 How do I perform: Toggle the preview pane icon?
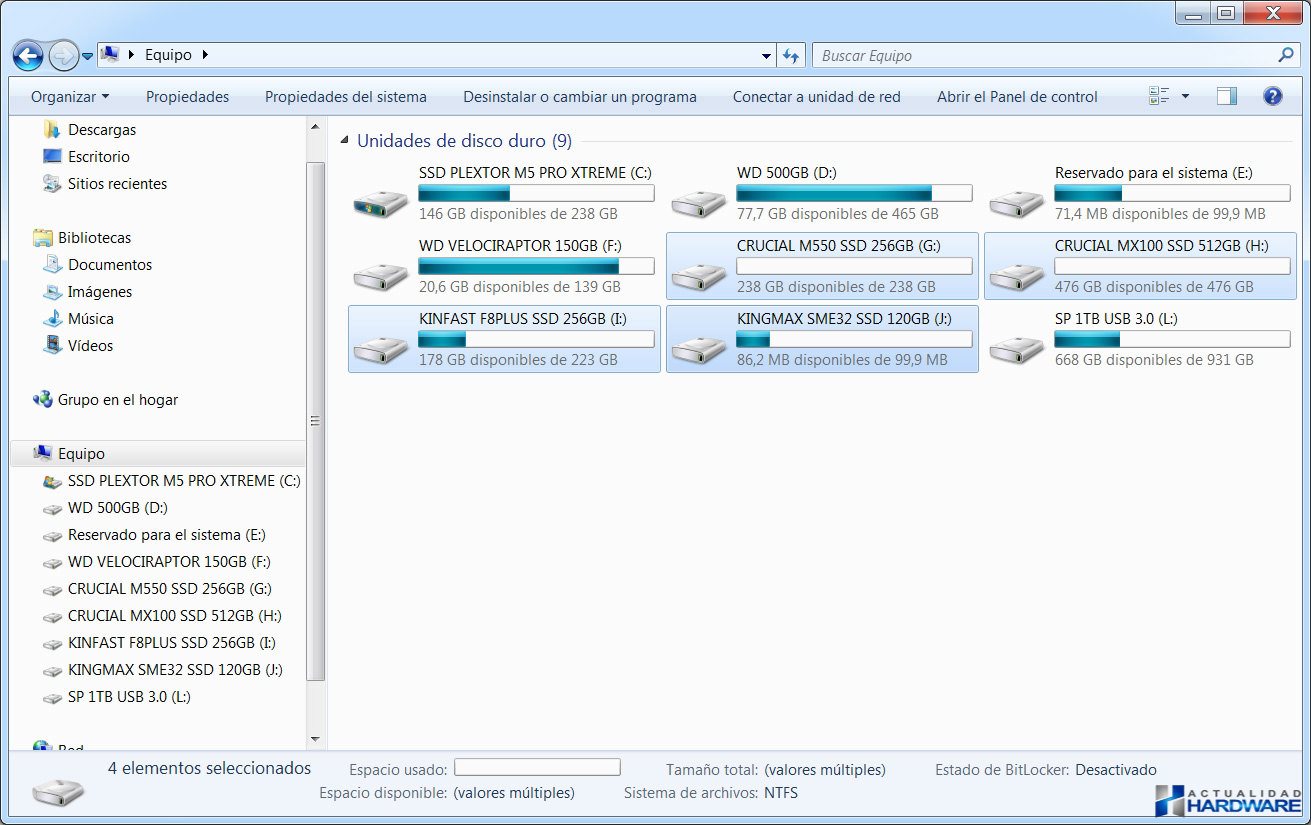click(1226, 97)
